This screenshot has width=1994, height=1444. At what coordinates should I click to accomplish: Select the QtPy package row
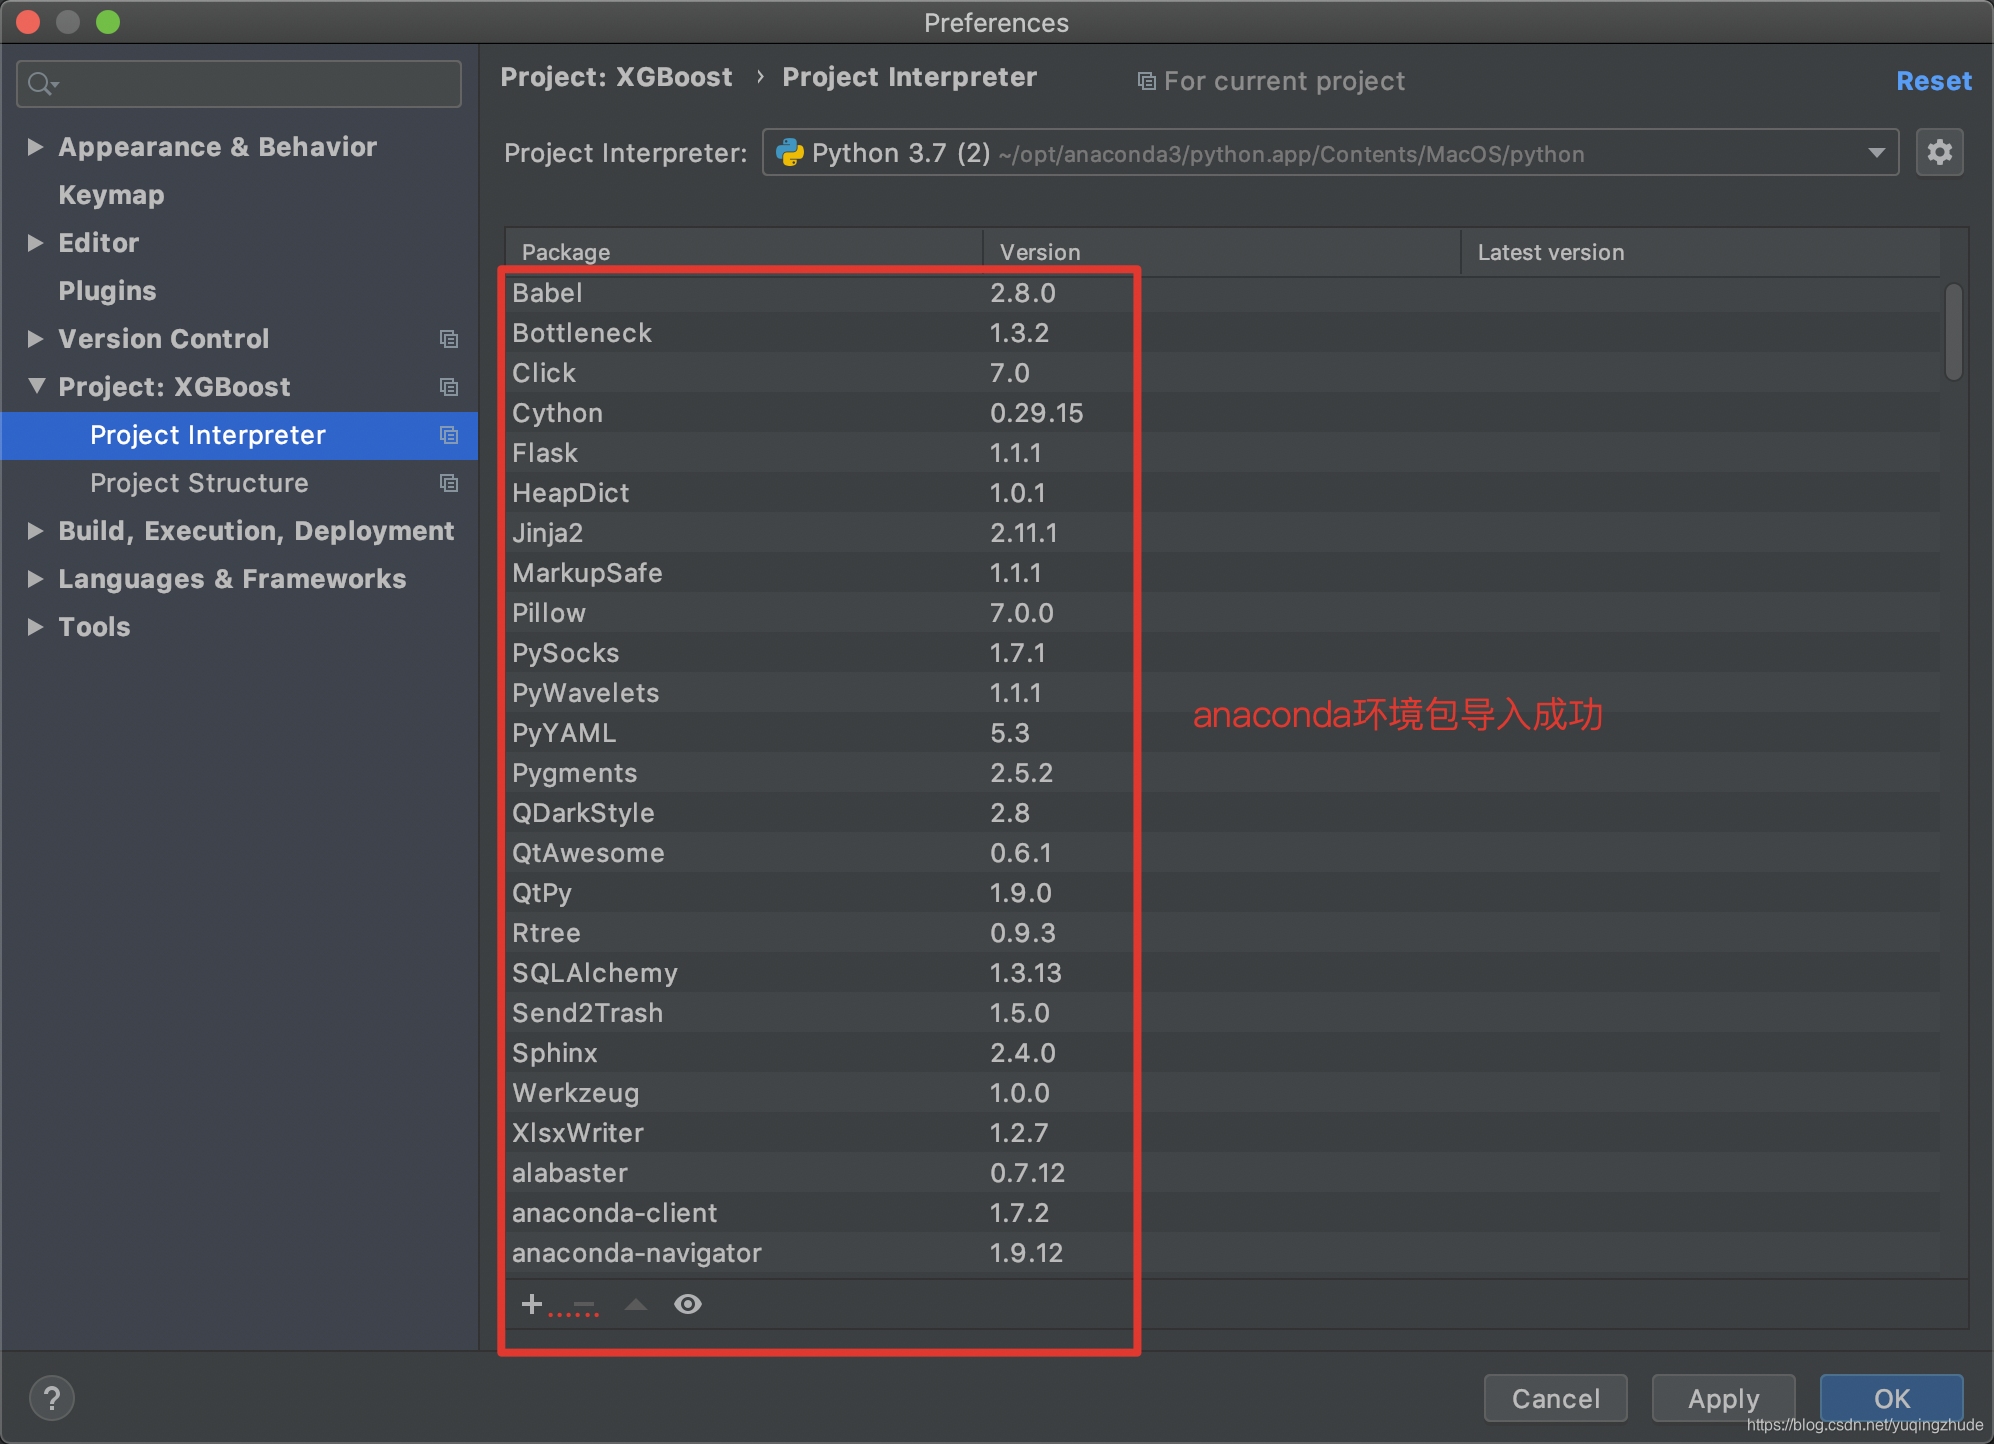click(x=1222, y=893)
